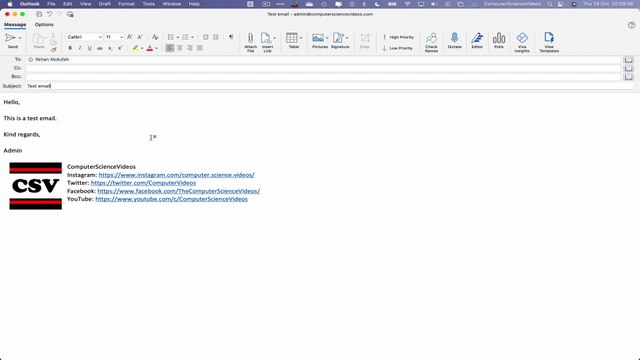Increase font size with the larger A icon
The height and width of the screenshot is (360, 640).
click(129, 37)
